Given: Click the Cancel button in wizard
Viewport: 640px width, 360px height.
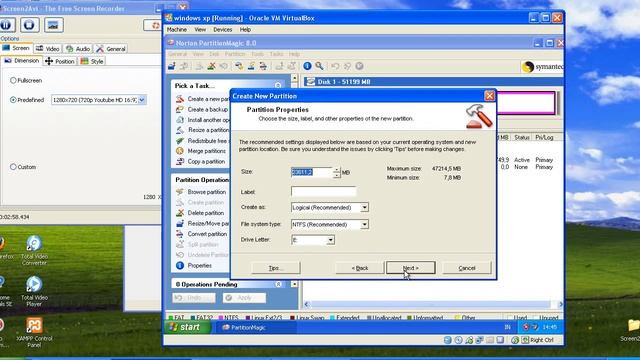Looking at the screenshot, I should click(x=467, y=268).
